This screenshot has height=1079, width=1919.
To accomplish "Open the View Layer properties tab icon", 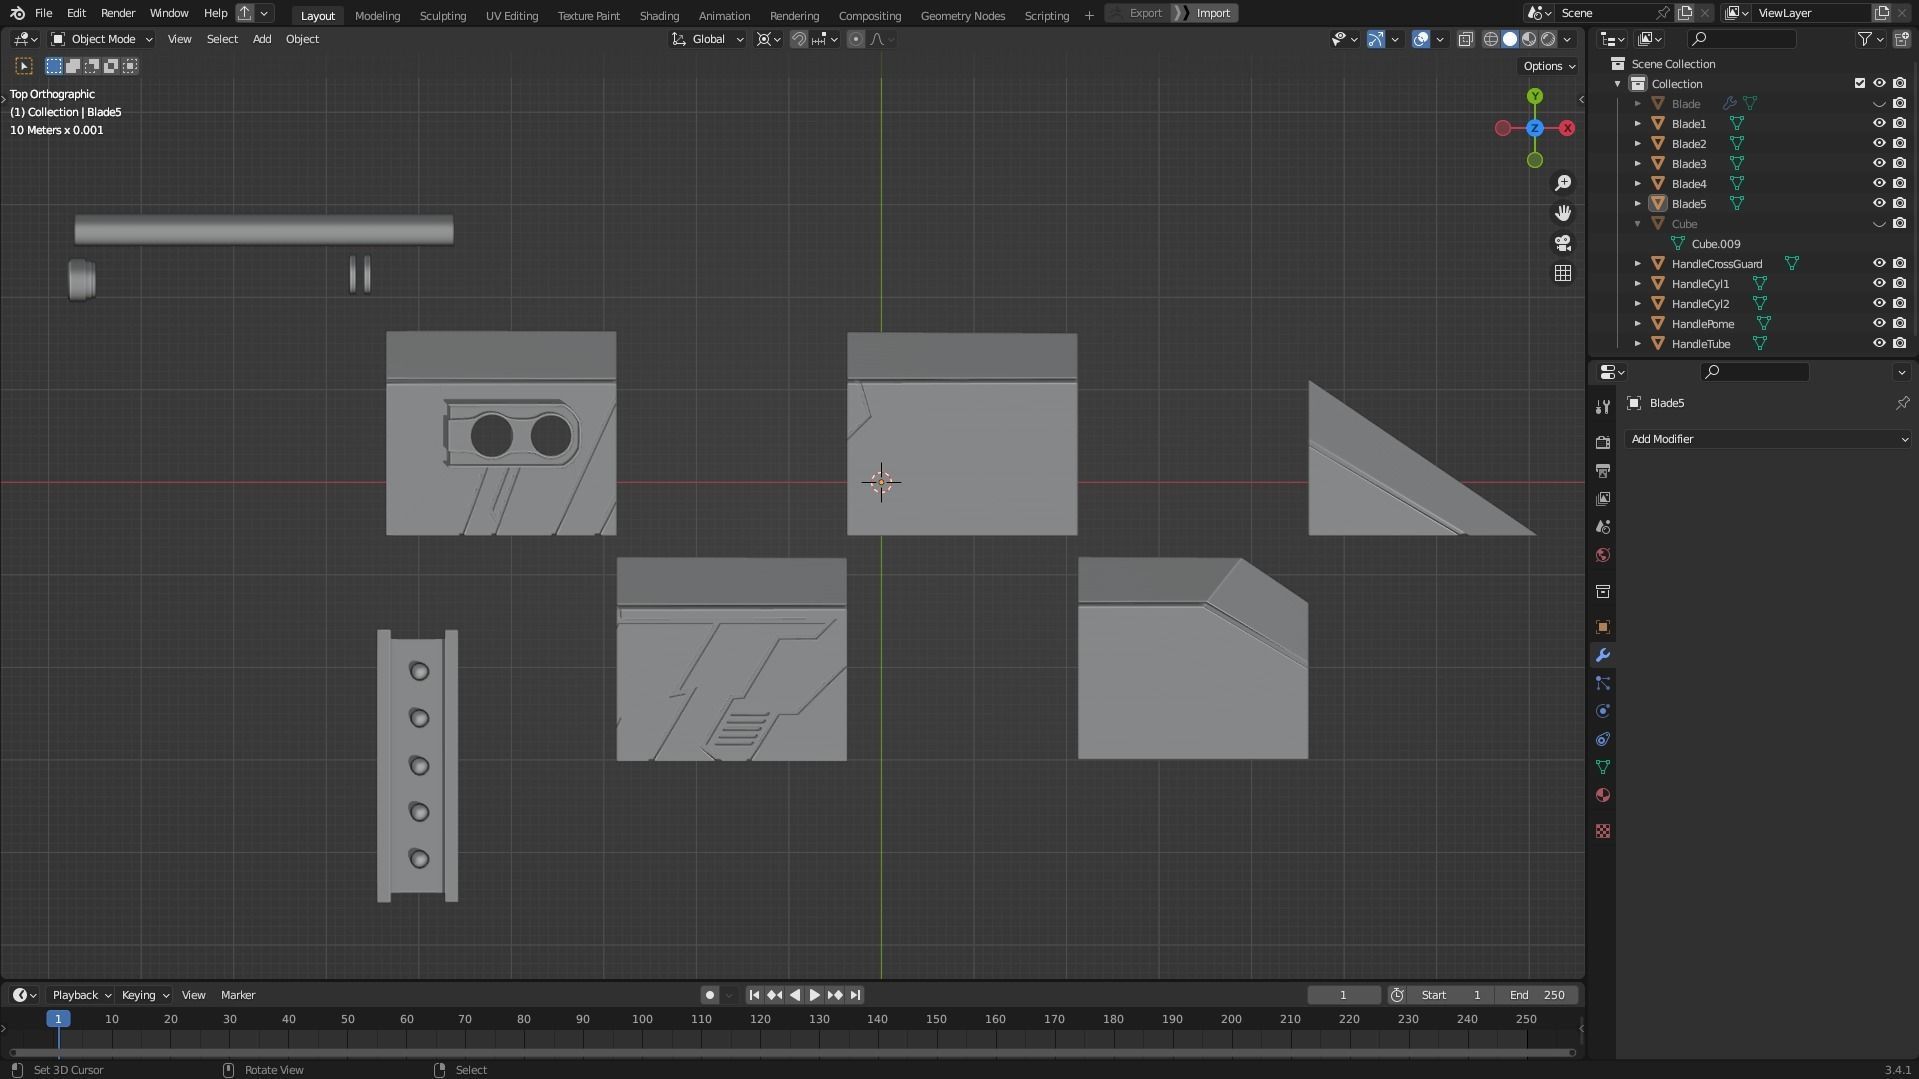I will tap(1603, 498).
